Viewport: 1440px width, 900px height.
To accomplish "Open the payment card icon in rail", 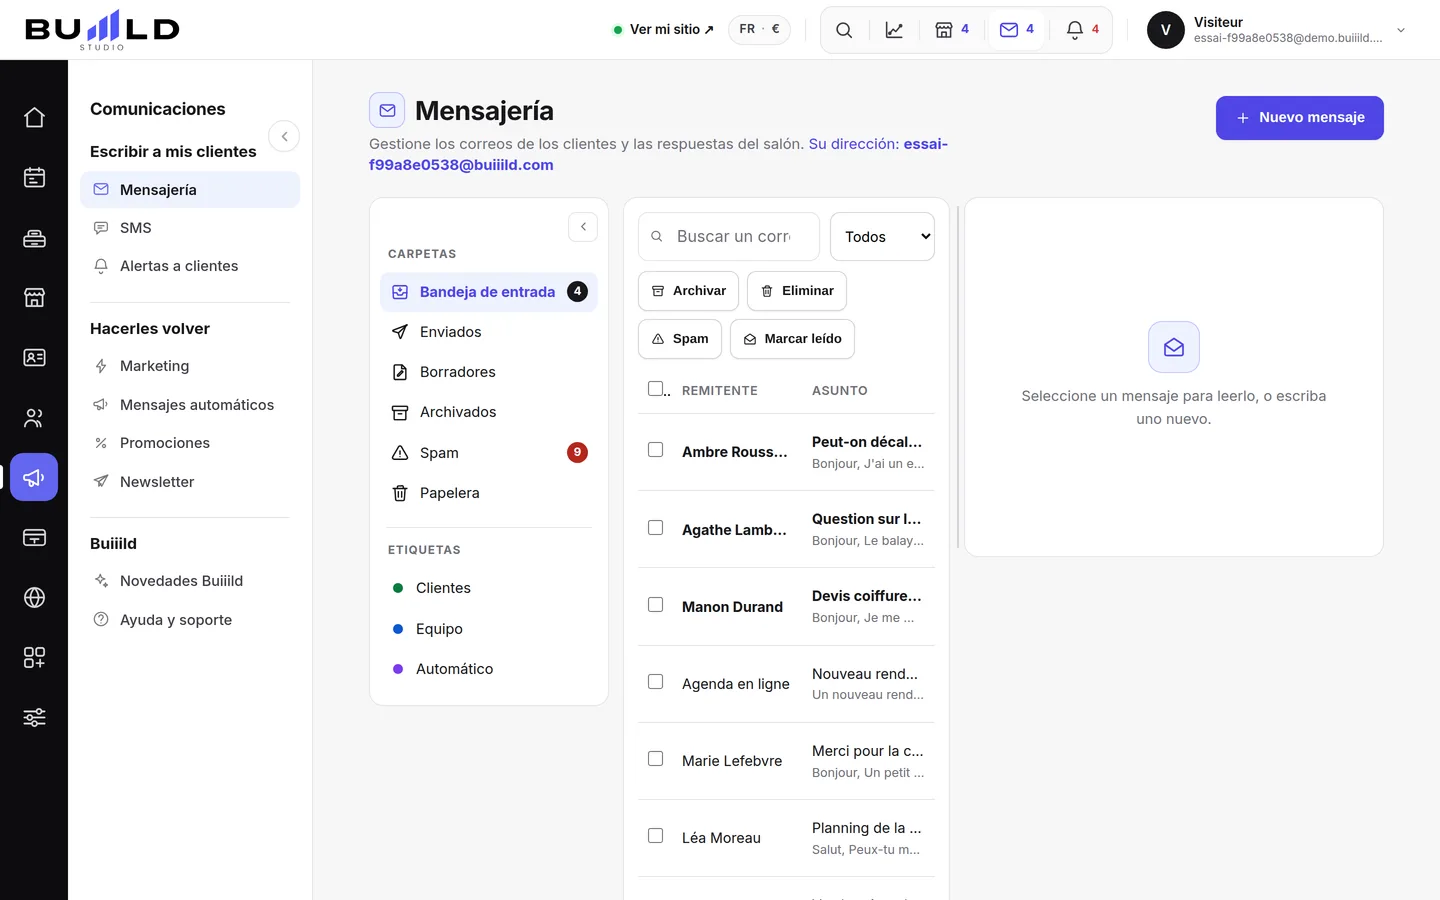I will [34, 538].
